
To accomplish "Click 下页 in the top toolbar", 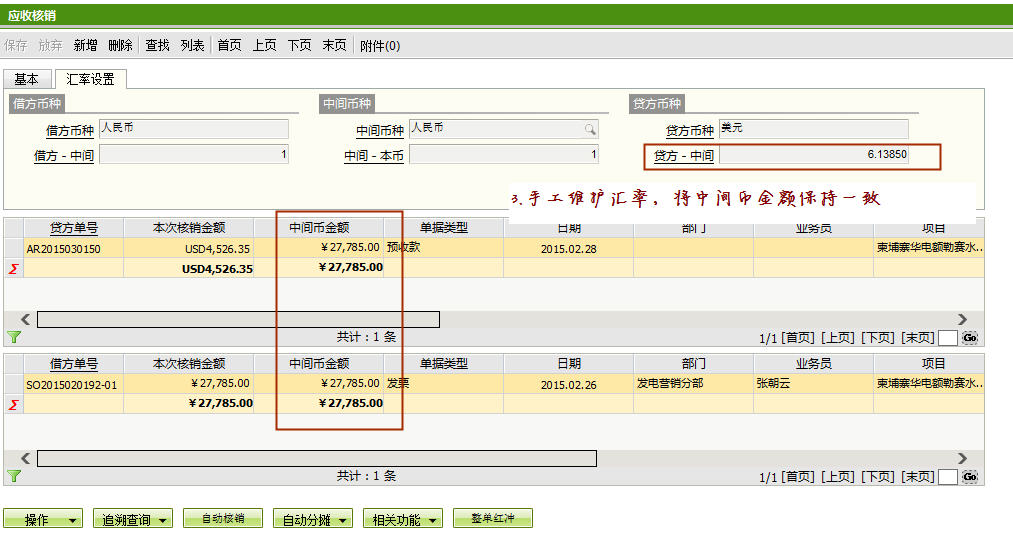I will pos(299,45).
